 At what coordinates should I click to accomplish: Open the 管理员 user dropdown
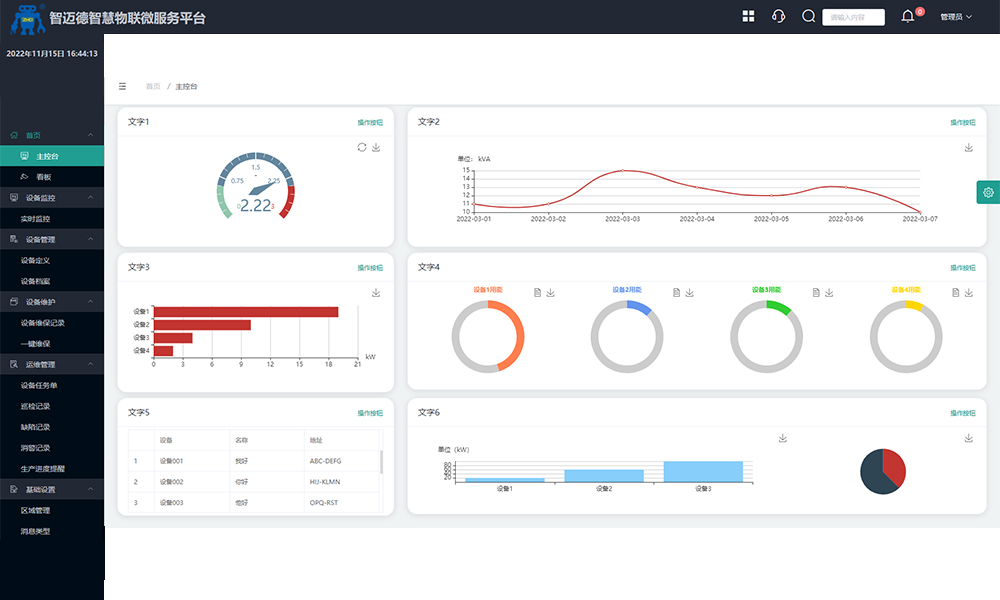click(956, 17)
